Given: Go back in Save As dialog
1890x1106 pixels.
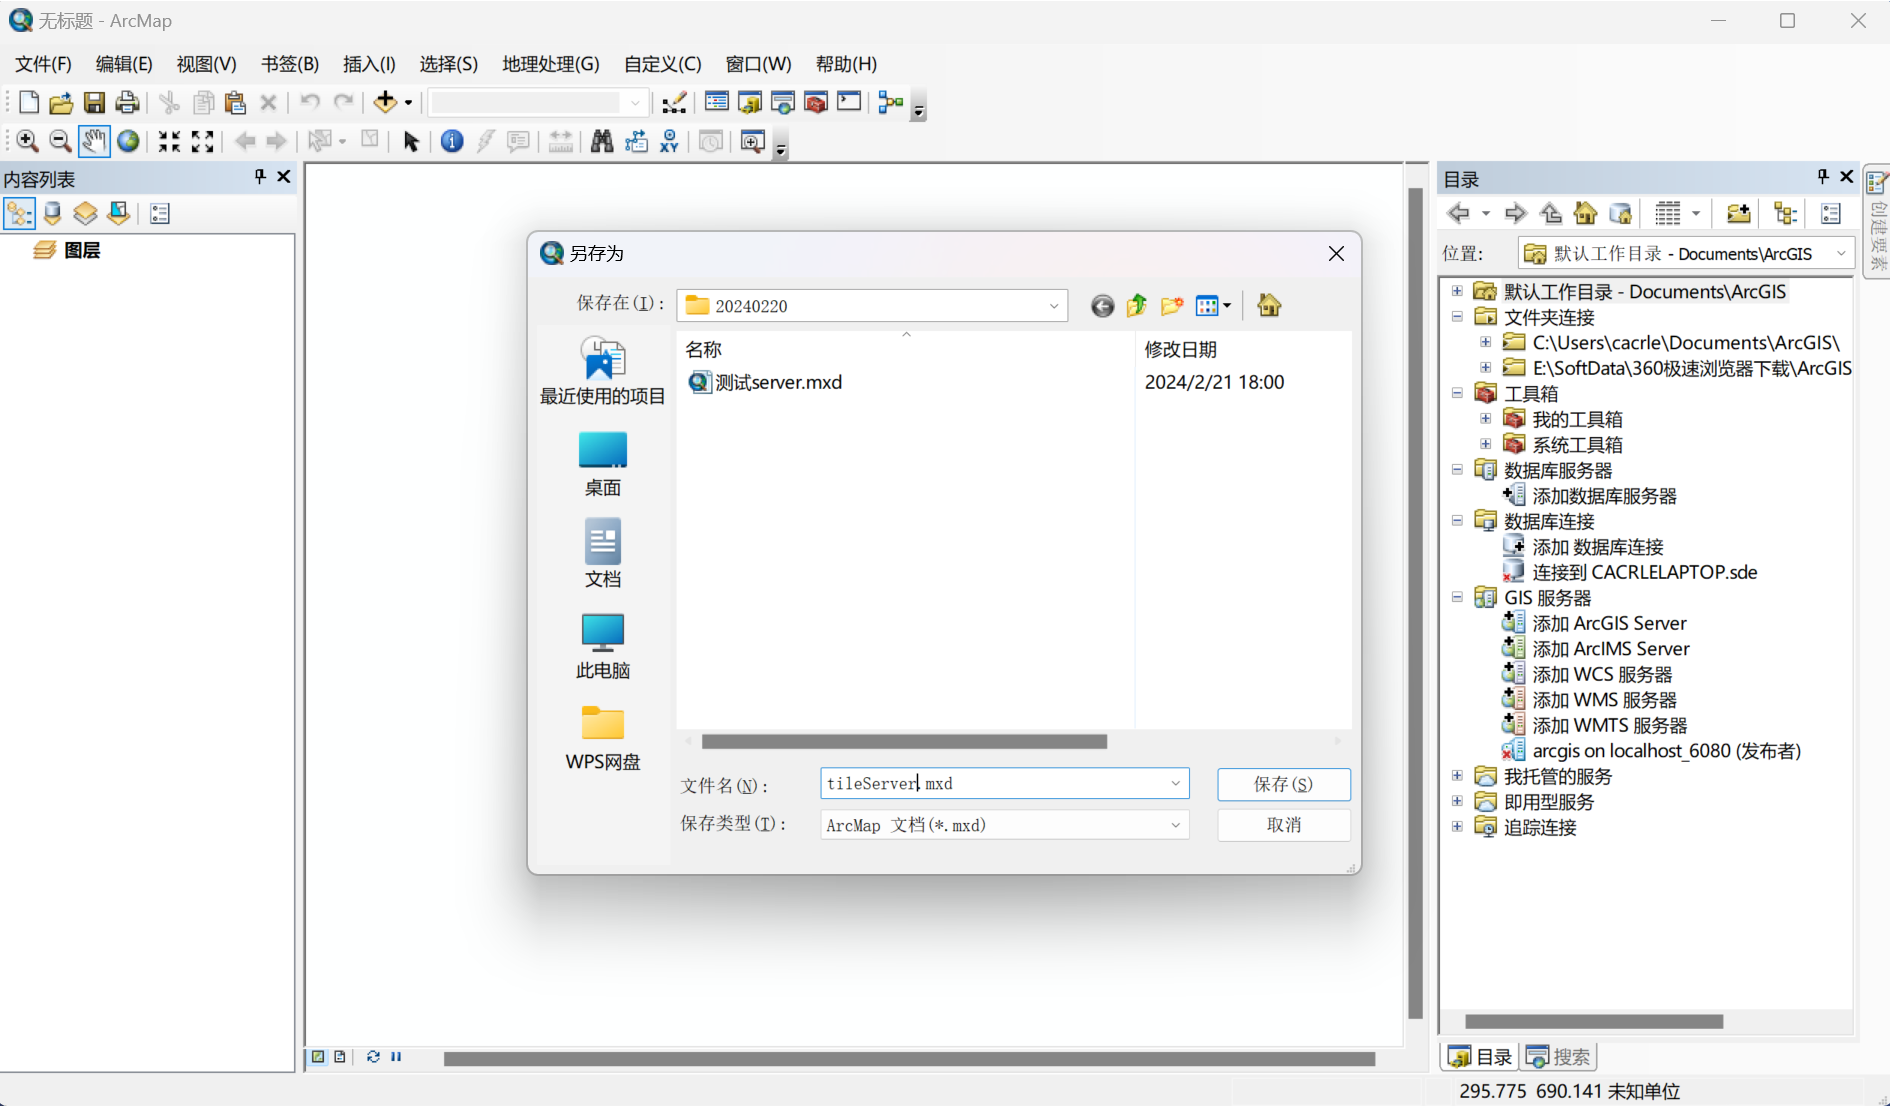Looking at the screenshot, I should [x=1102, y=306].
